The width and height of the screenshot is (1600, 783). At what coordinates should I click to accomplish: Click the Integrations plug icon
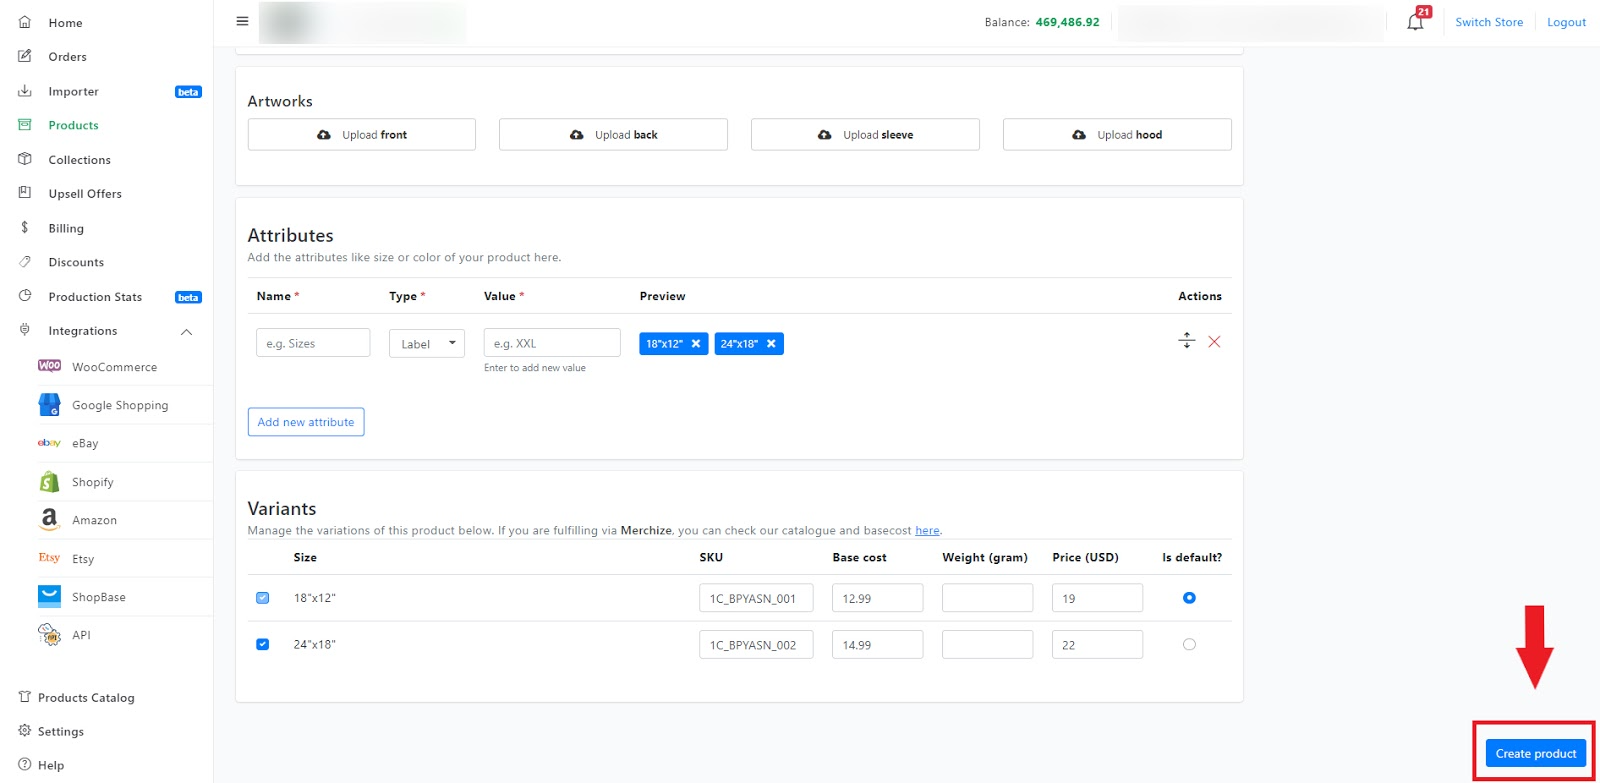pyautogui.click(x=25, y=330)
